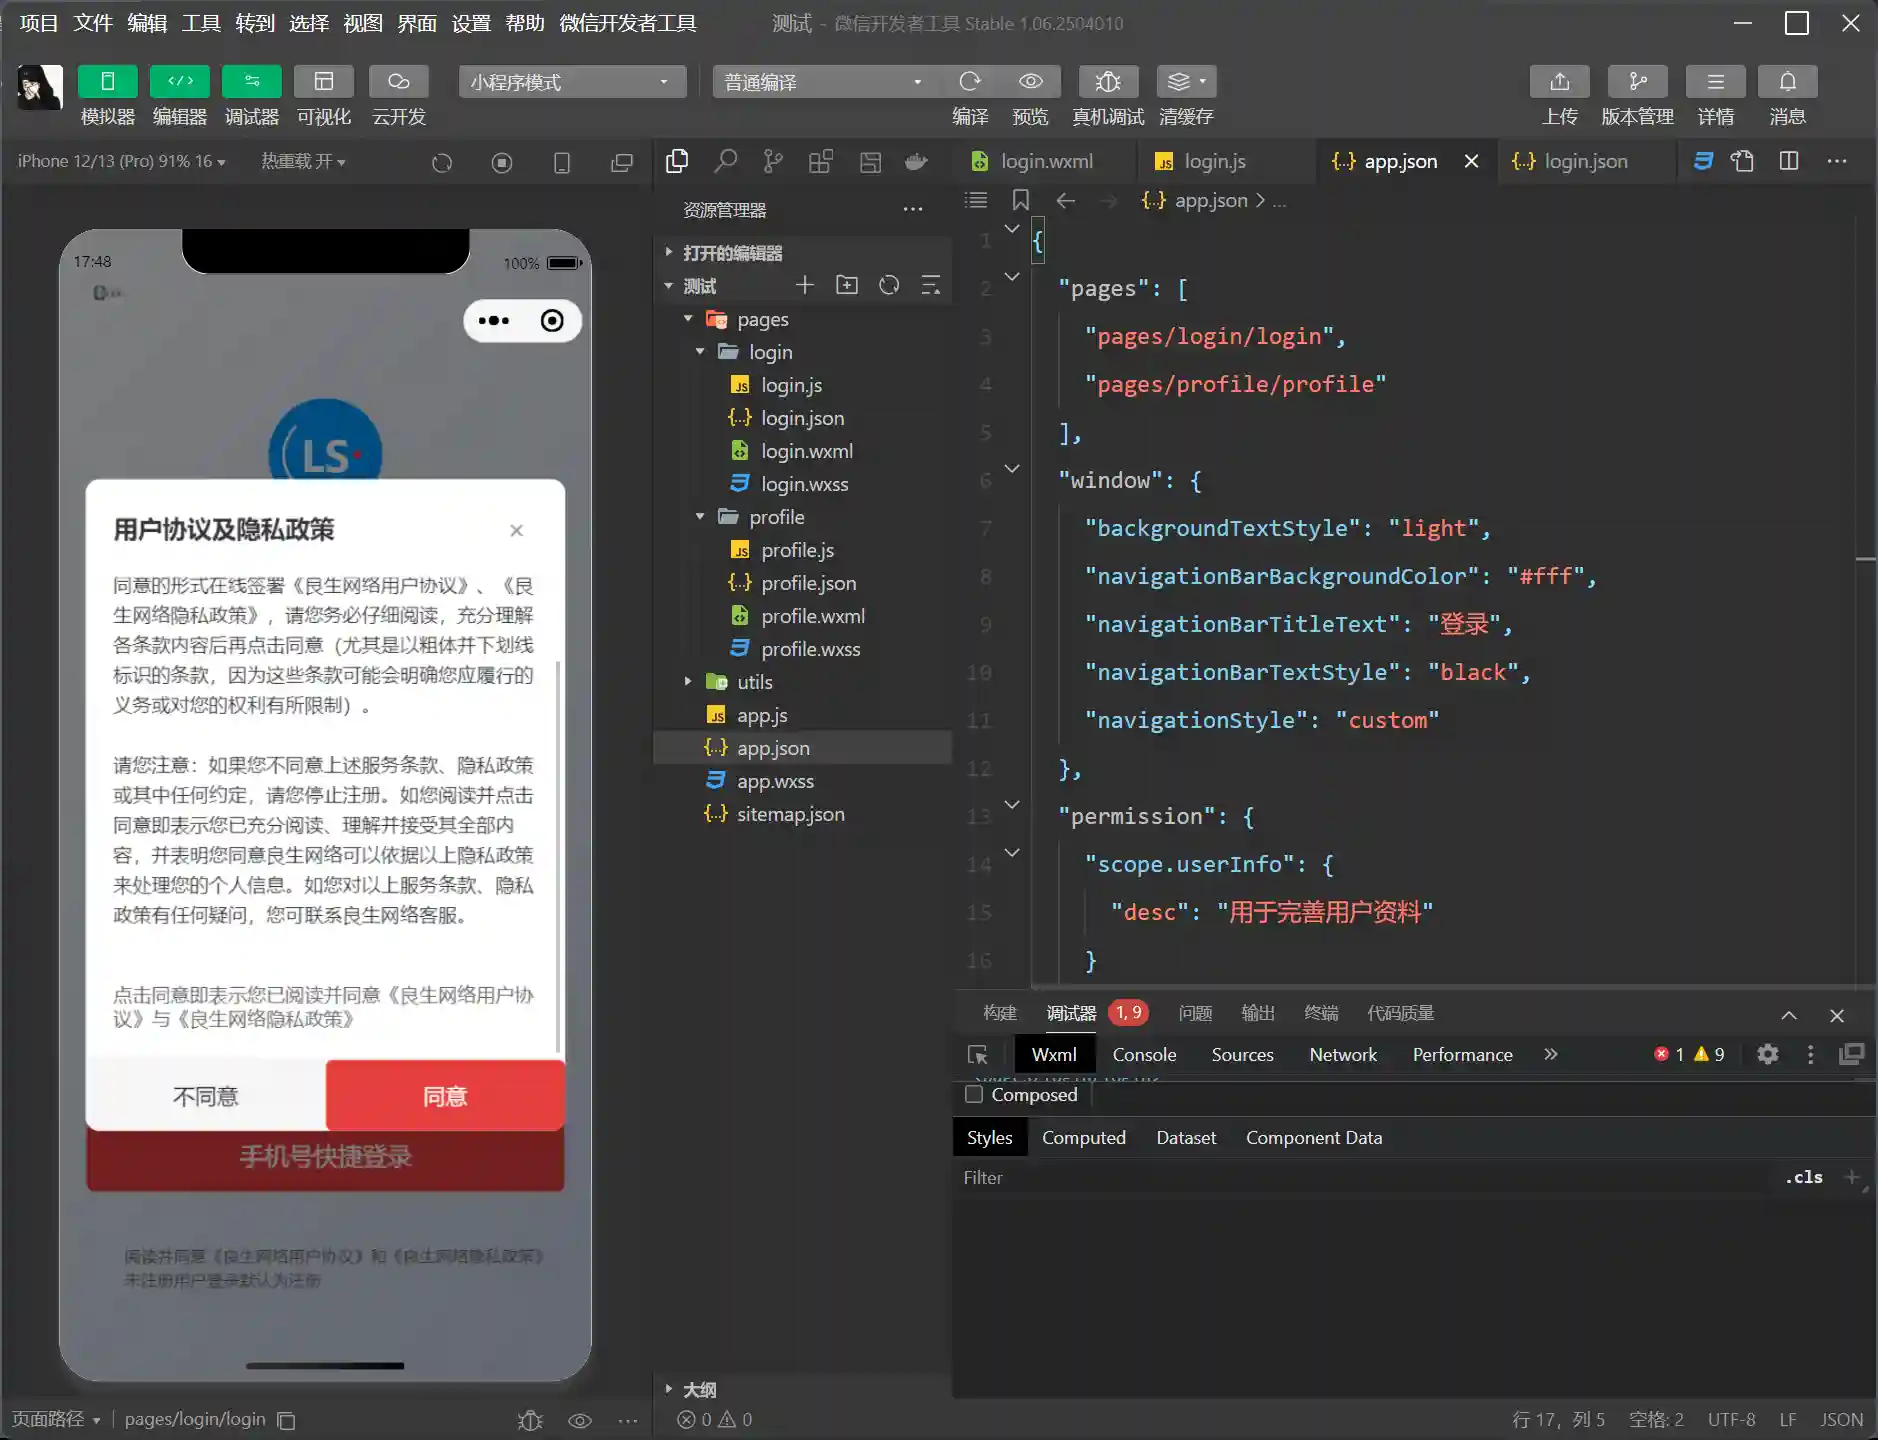This screenshot has height=1440, width=1878.
Task: Select the 云开发 CloudBase icon
Action: 397,82
